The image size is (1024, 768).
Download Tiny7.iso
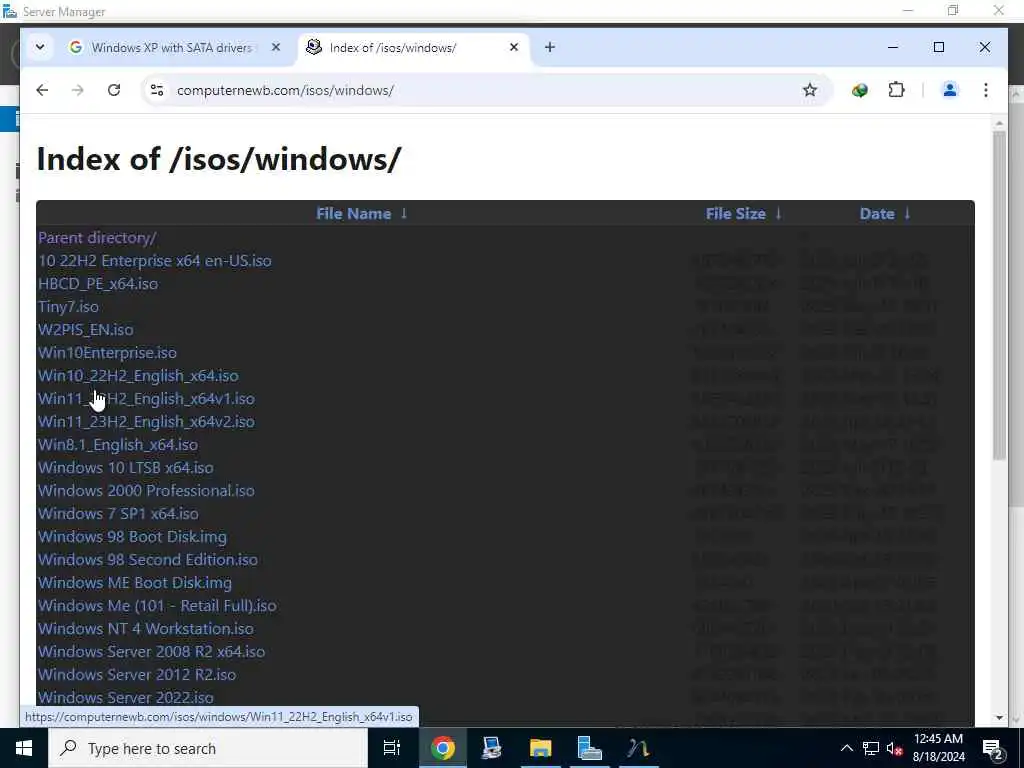[69, 306]
